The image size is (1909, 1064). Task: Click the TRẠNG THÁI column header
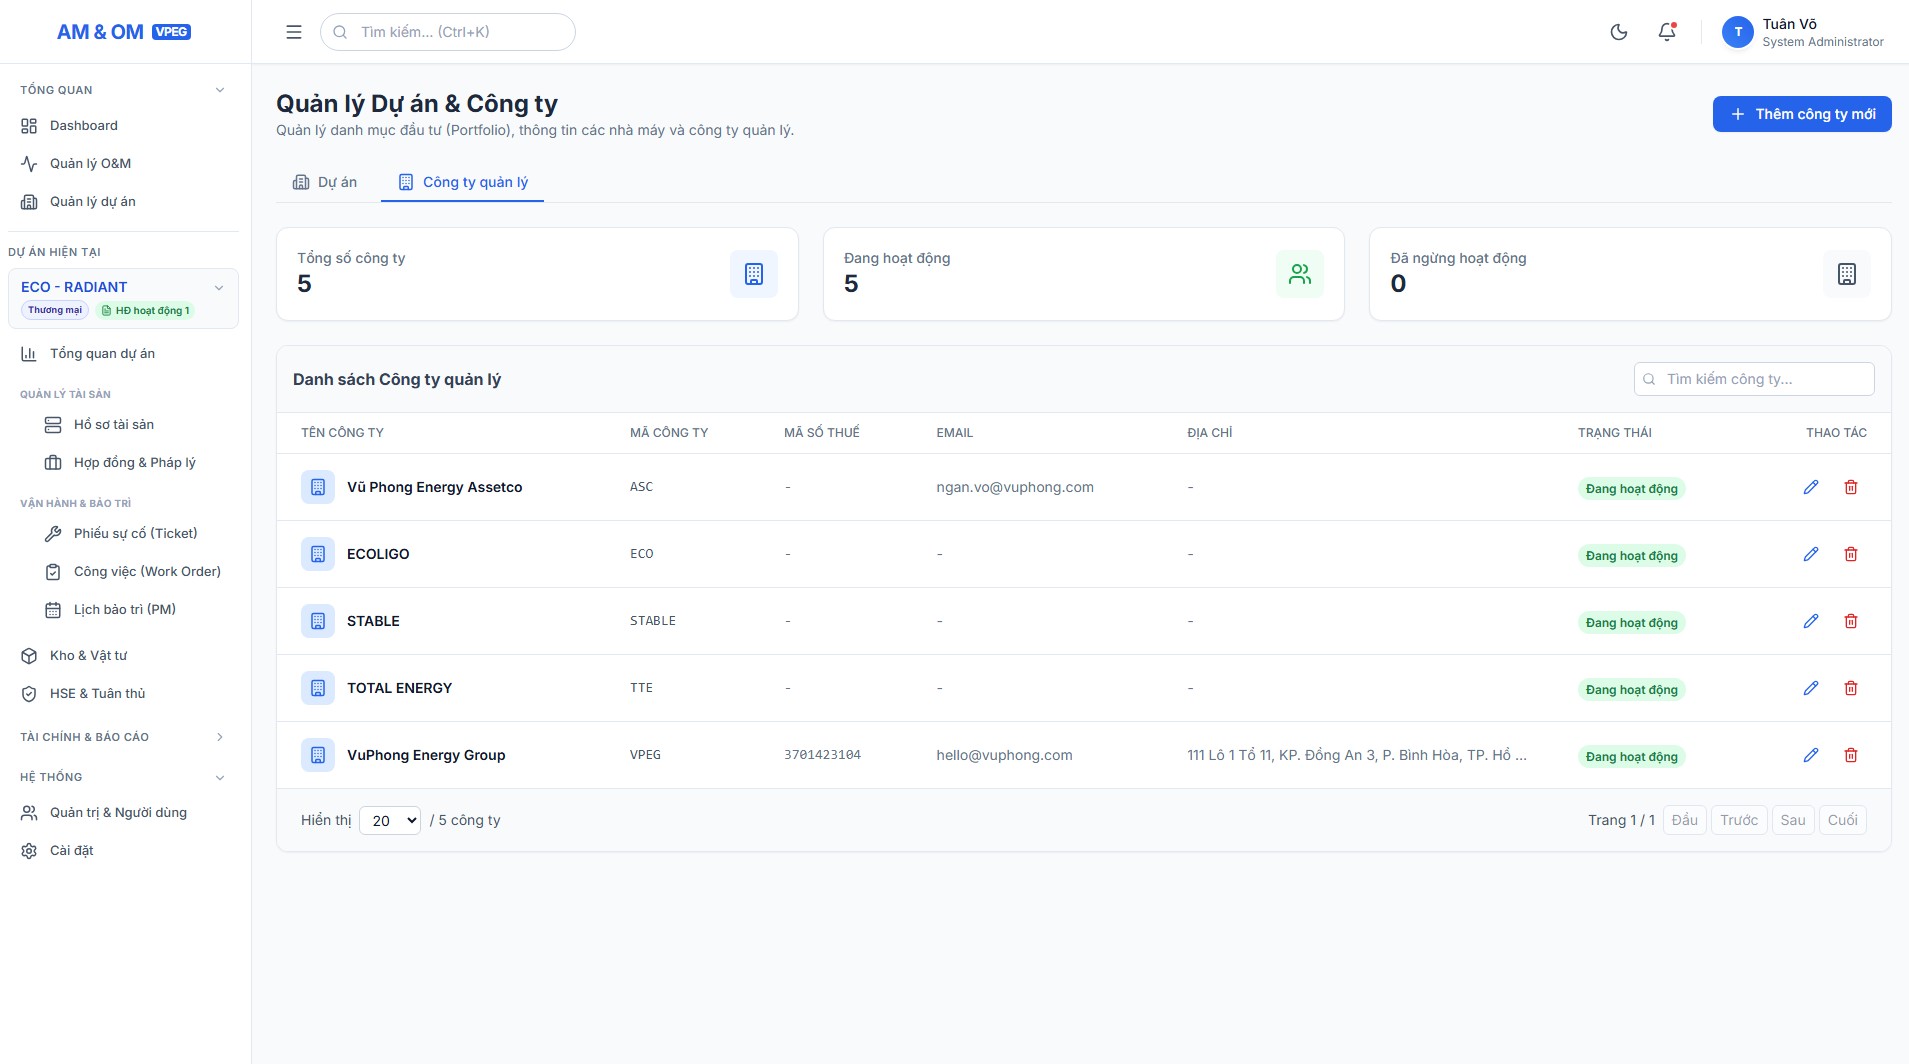click(x=1615, y=433)
